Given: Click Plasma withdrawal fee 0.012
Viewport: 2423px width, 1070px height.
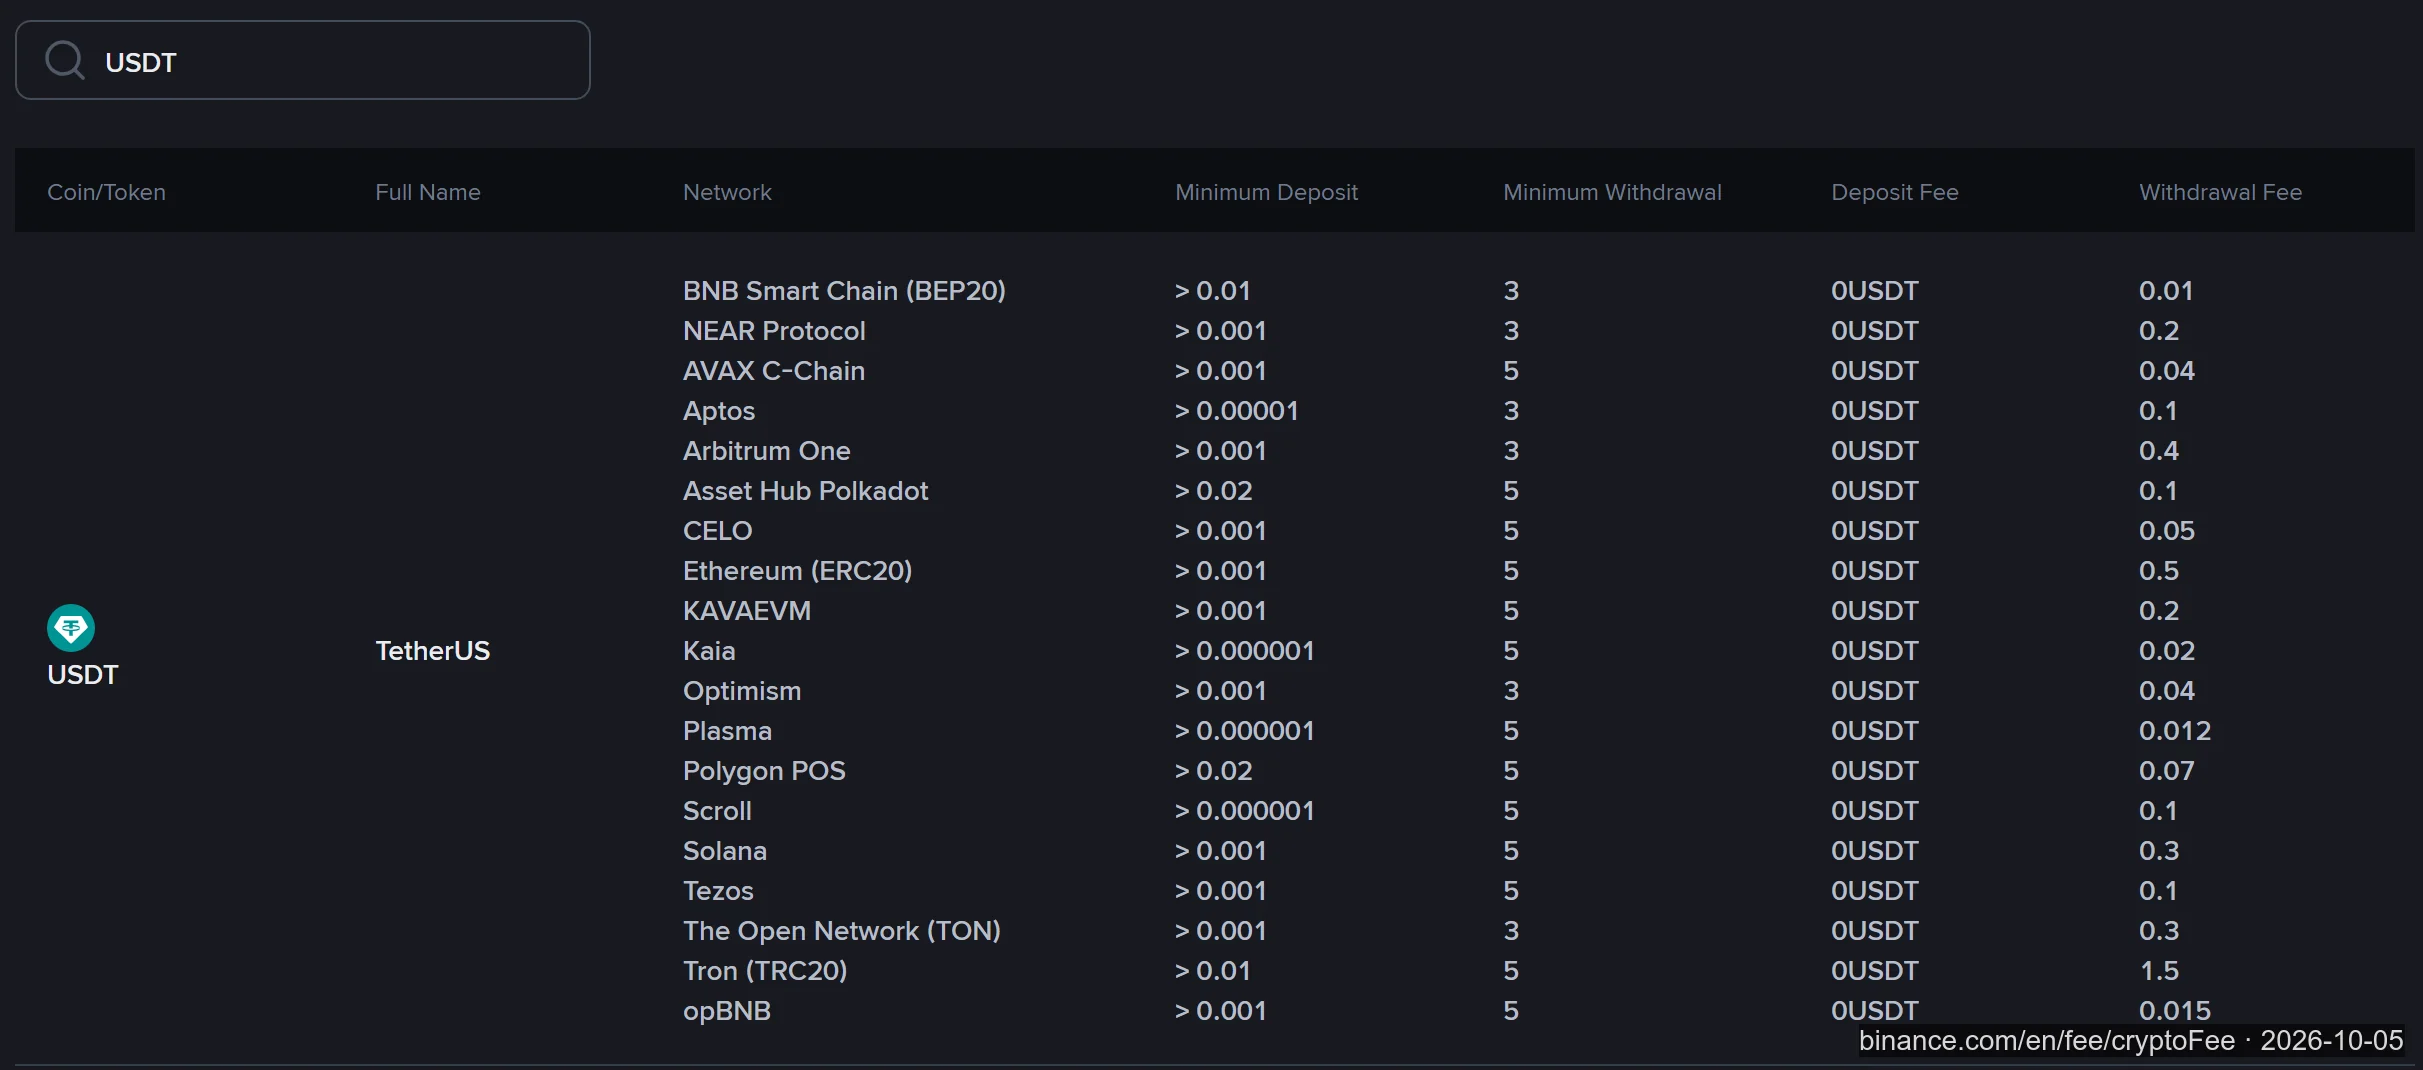Looking at the screenshot, I should [2175, 731].
